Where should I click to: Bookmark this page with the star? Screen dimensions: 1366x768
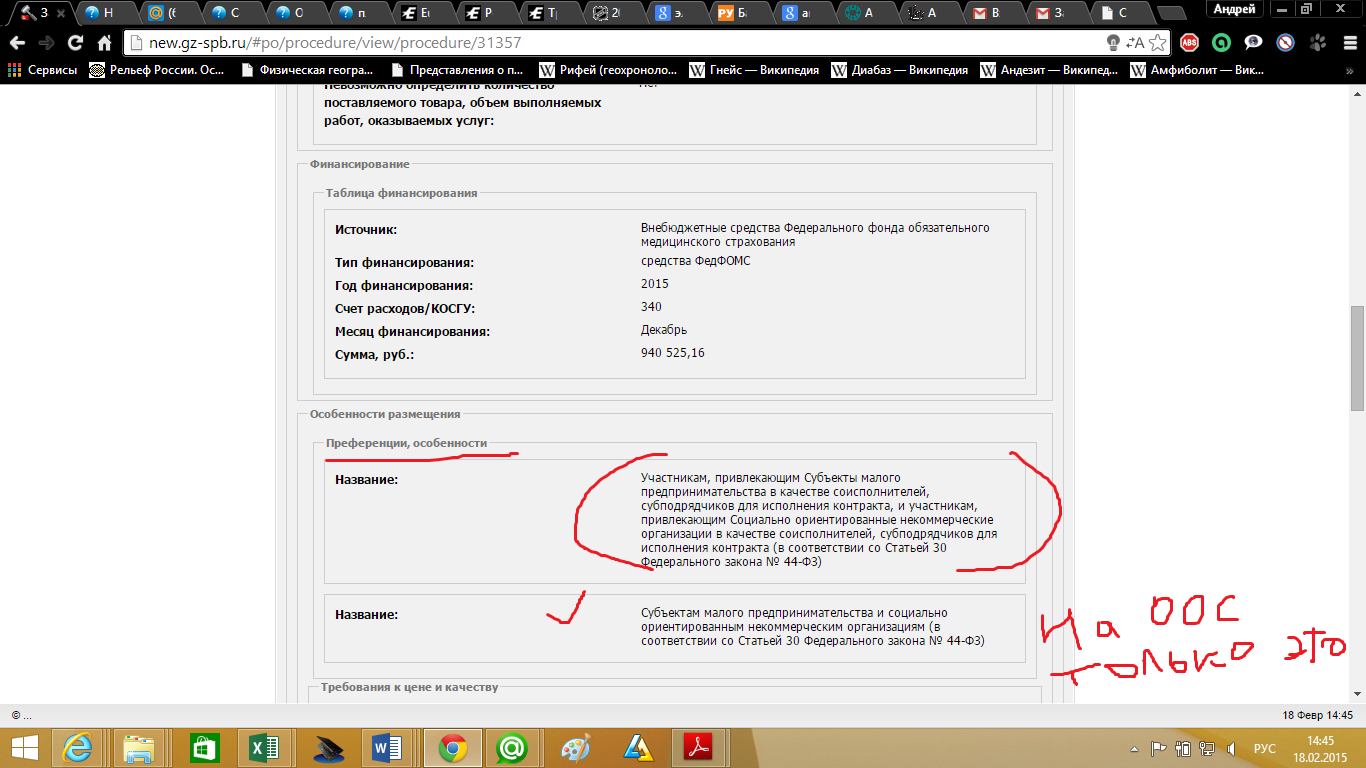[x=1157, y=43]
